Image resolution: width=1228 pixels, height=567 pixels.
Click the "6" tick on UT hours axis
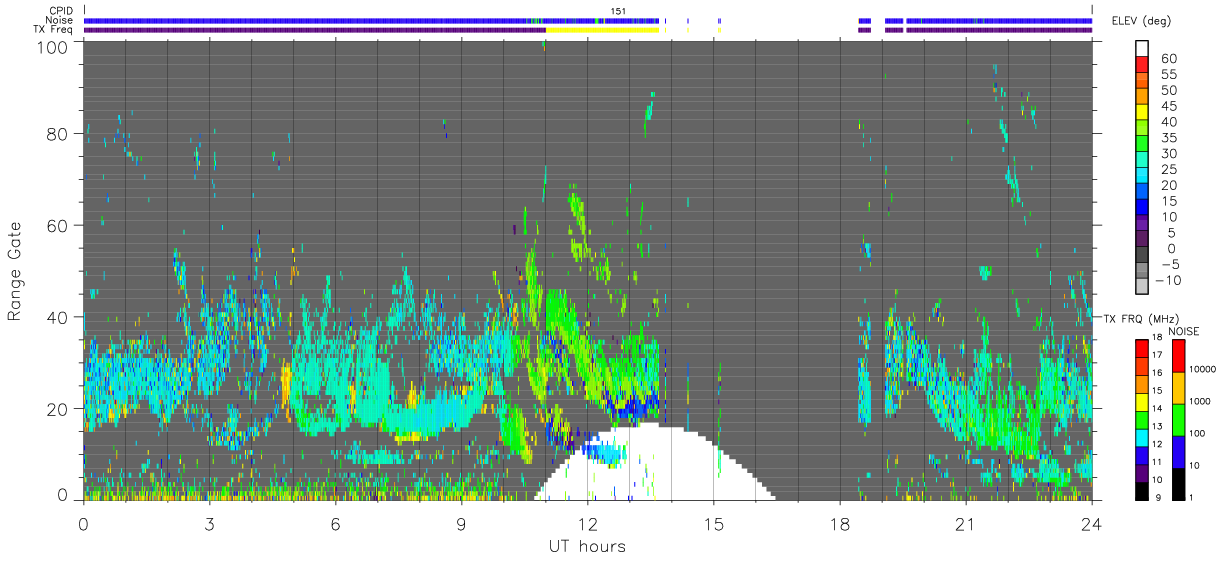[x=335, y=523]
